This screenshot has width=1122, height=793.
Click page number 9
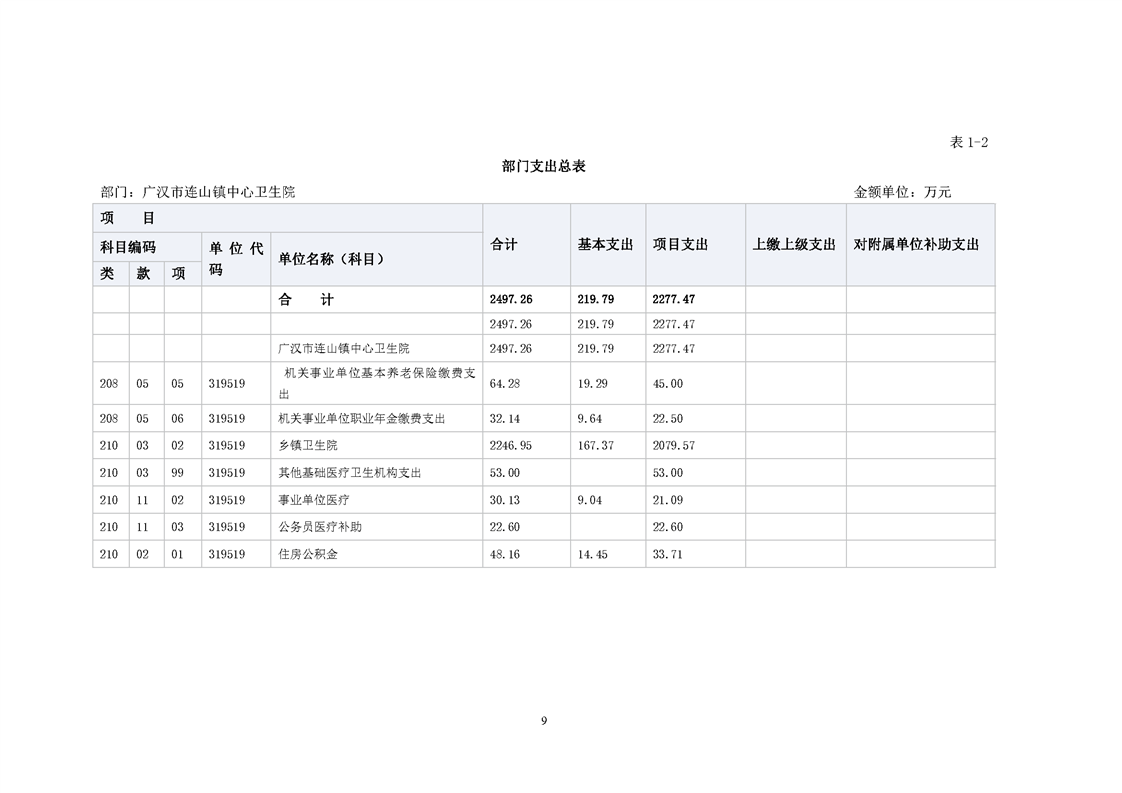(x=544, y=721)
